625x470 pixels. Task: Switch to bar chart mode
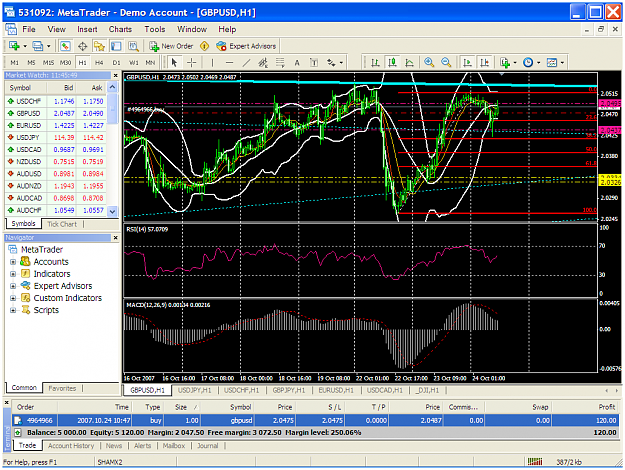[x=375, y=63]
